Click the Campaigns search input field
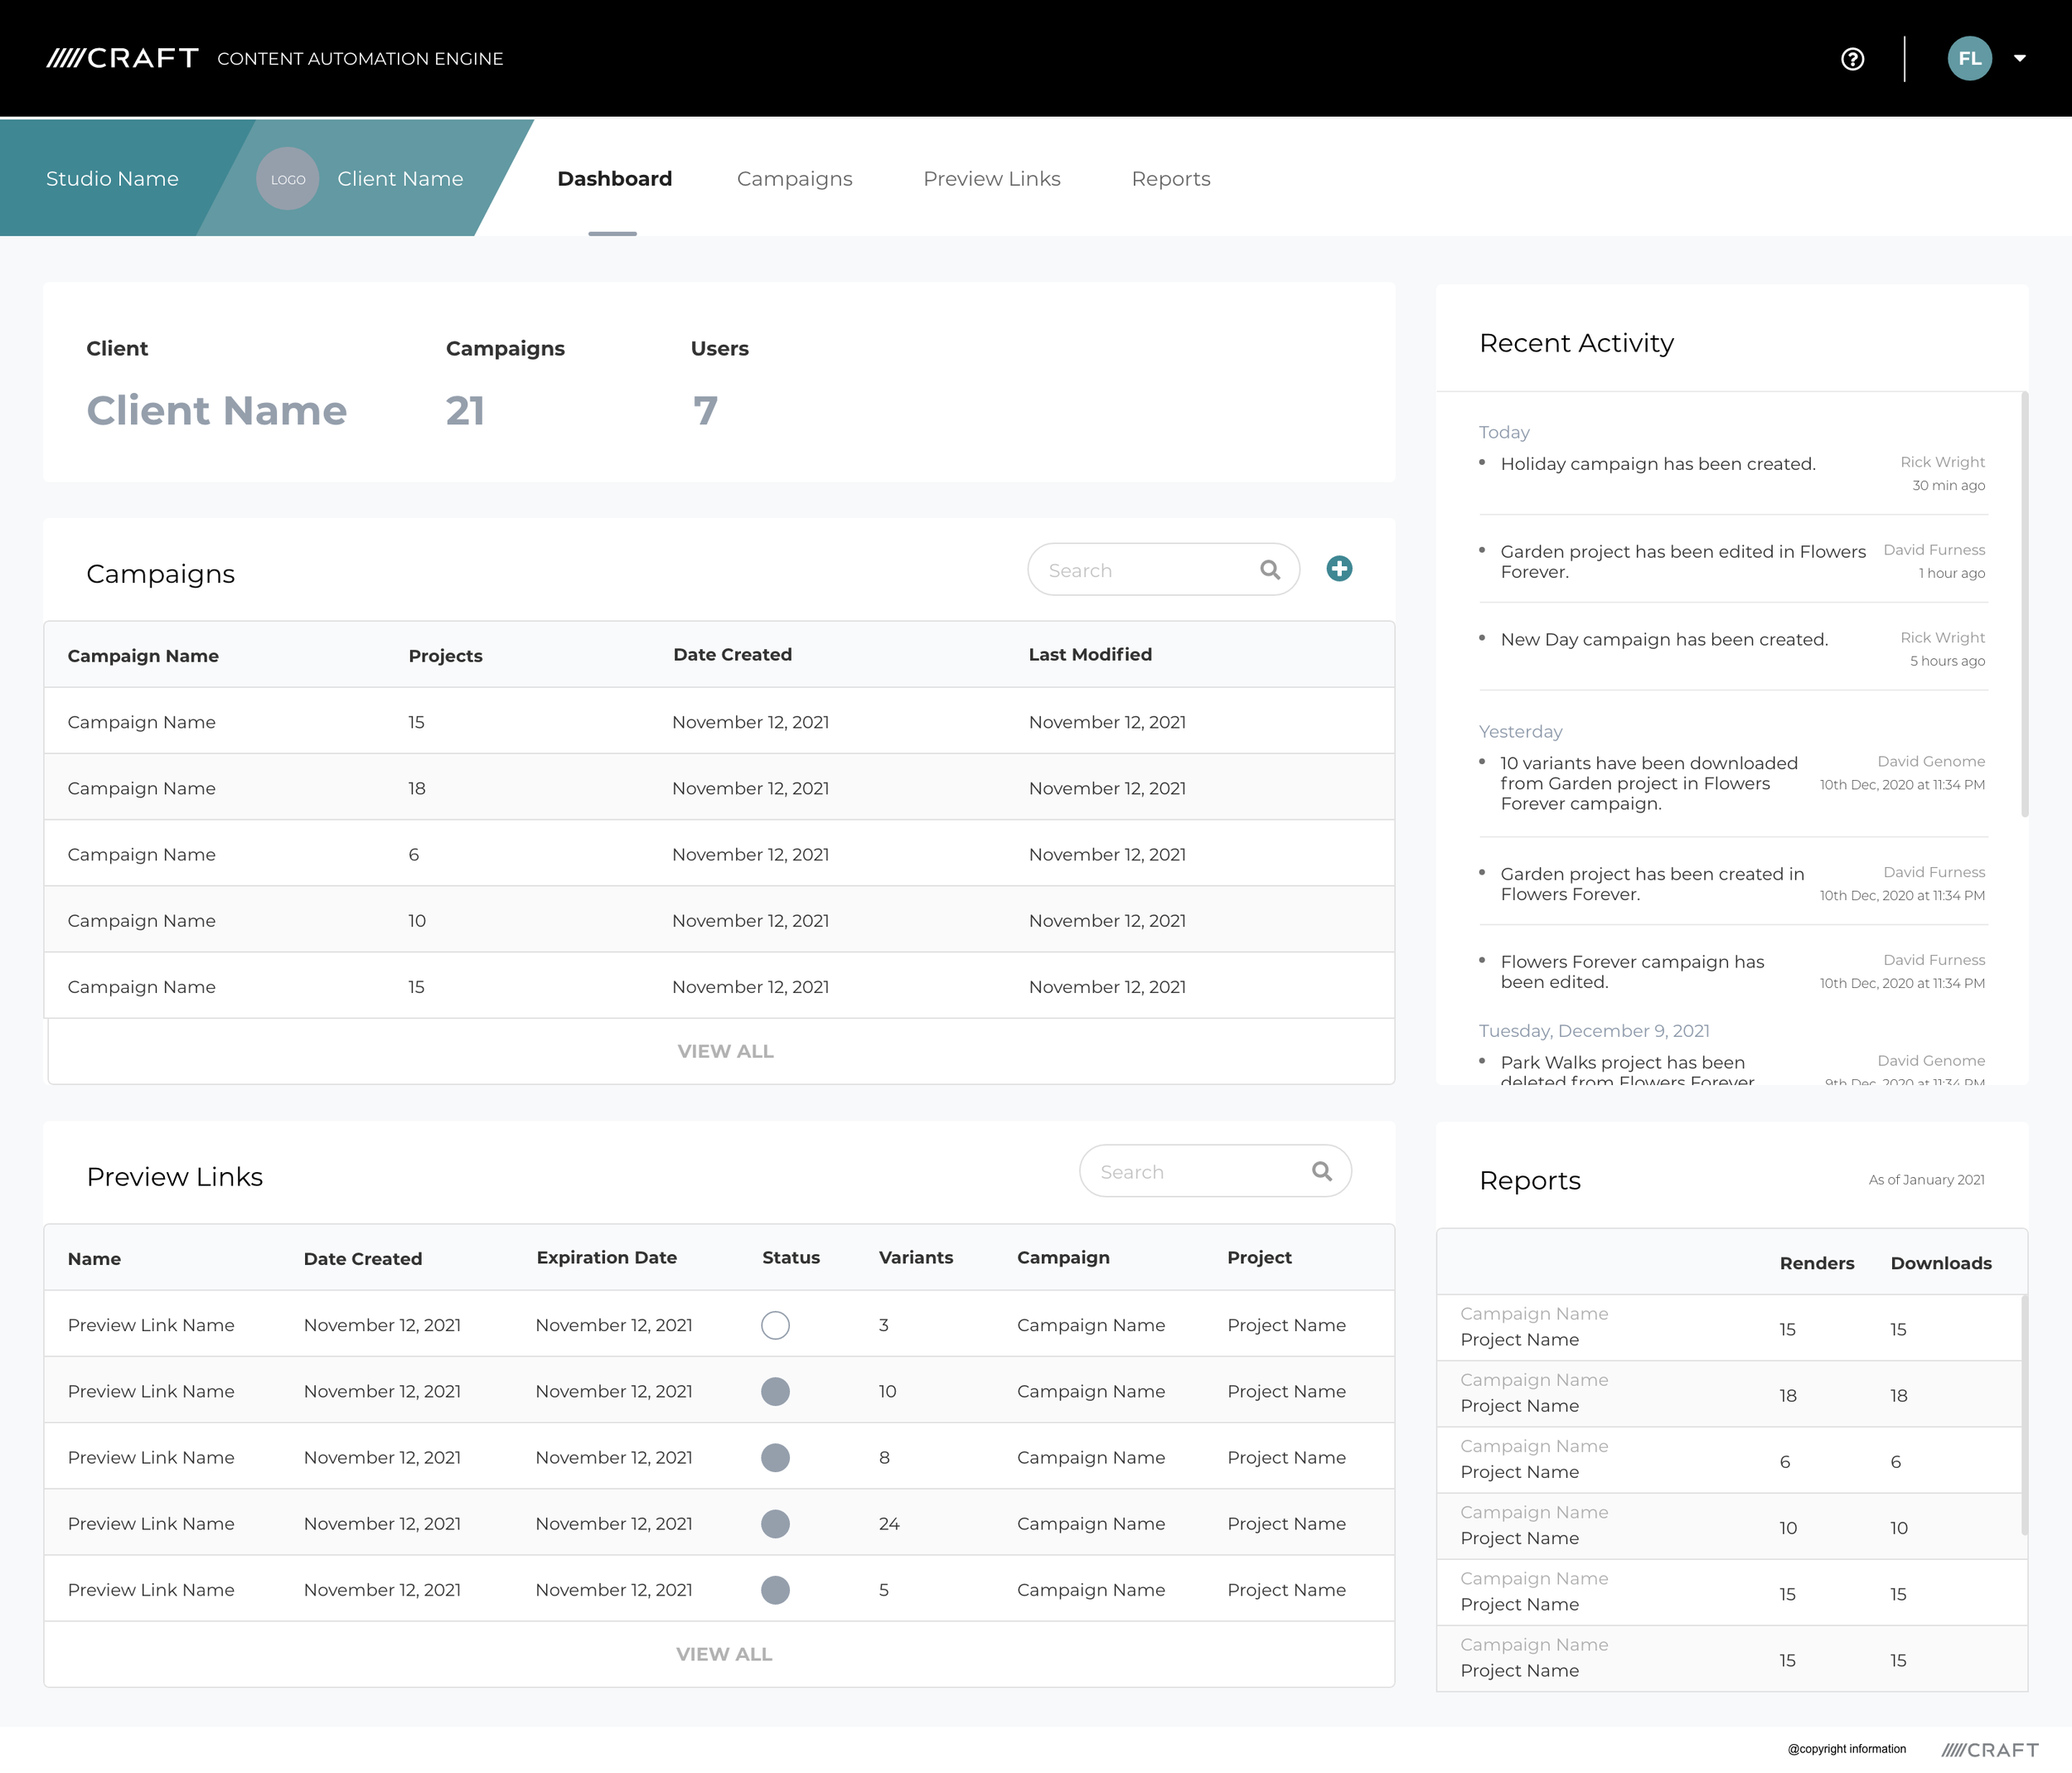This screenshot has width=2072, height=1773. click(x=1140, y=570)
